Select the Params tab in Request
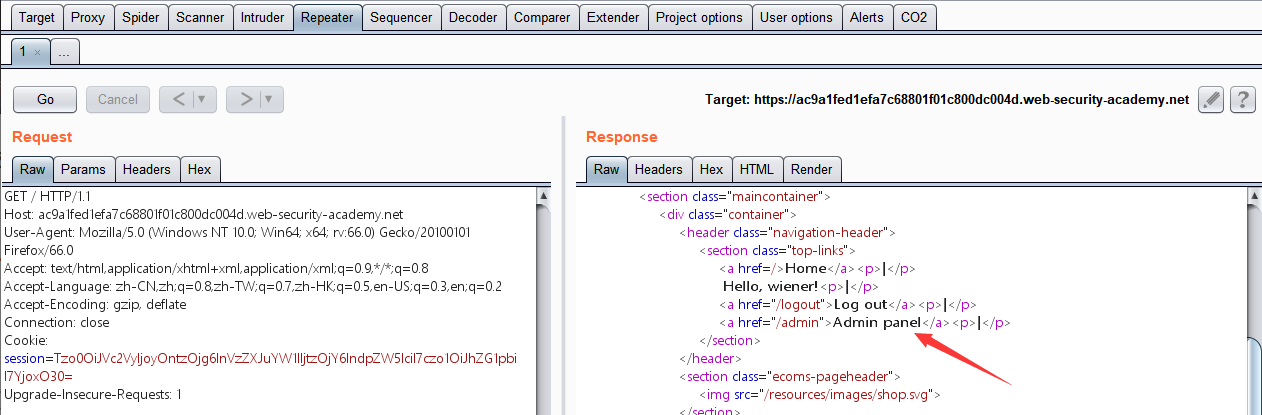Viewport: 1262px width, 415px height. [x=83, y=169]
